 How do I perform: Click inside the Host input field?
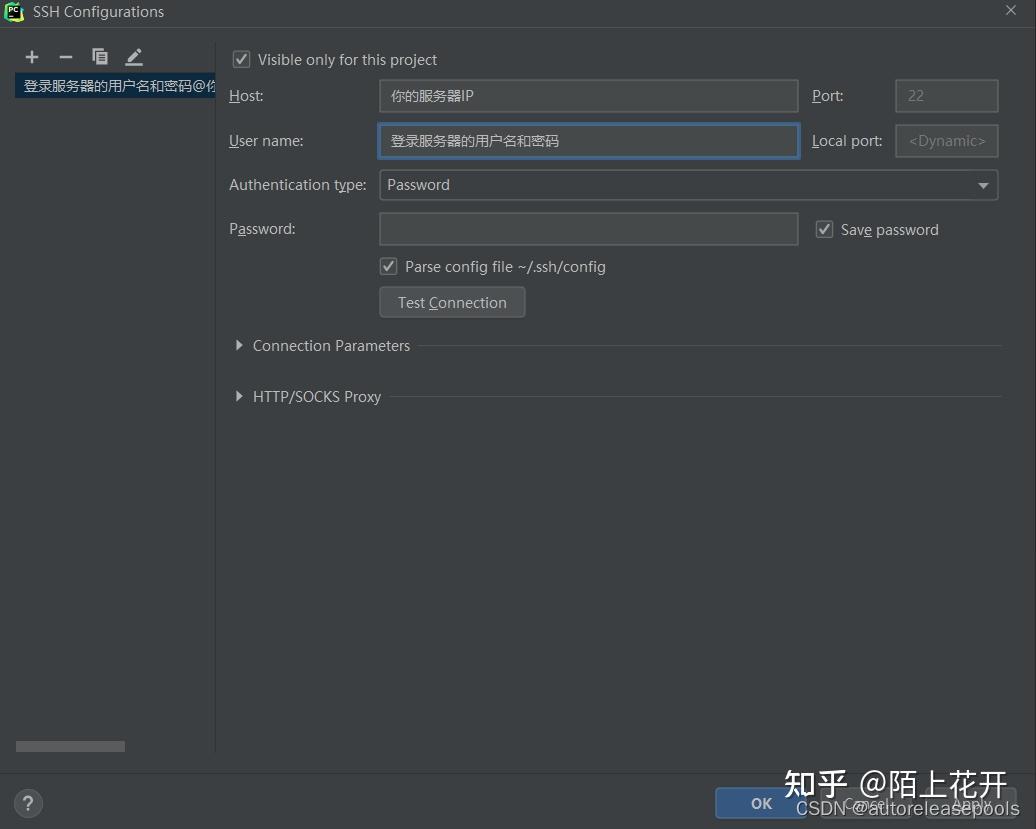pyautogui.click(x=588, y=96)
